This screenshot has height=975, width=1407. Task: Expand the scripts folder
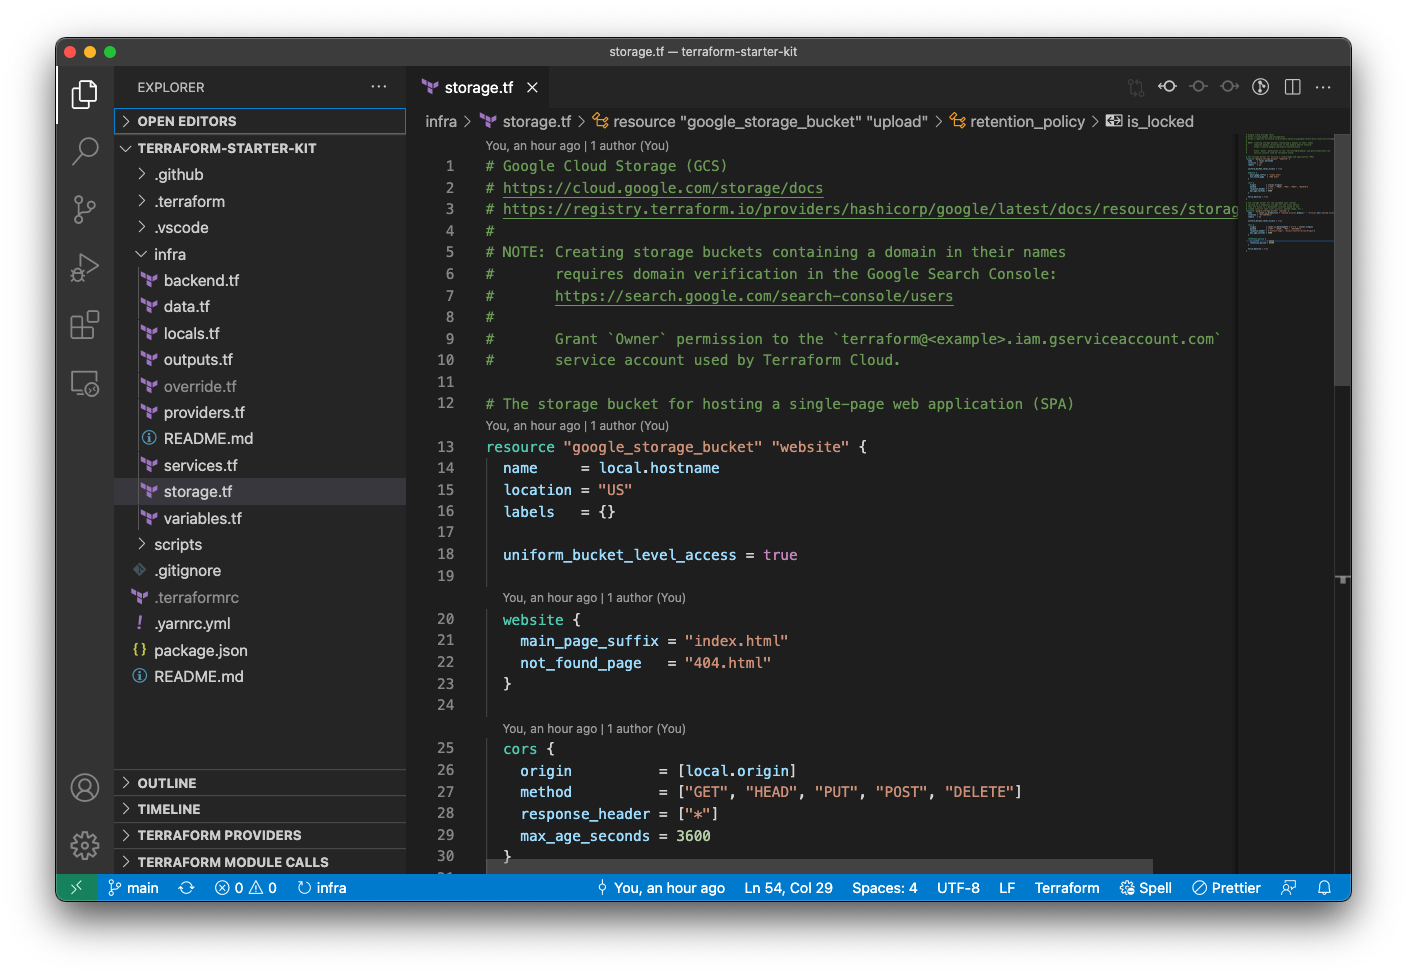[260, 544]
